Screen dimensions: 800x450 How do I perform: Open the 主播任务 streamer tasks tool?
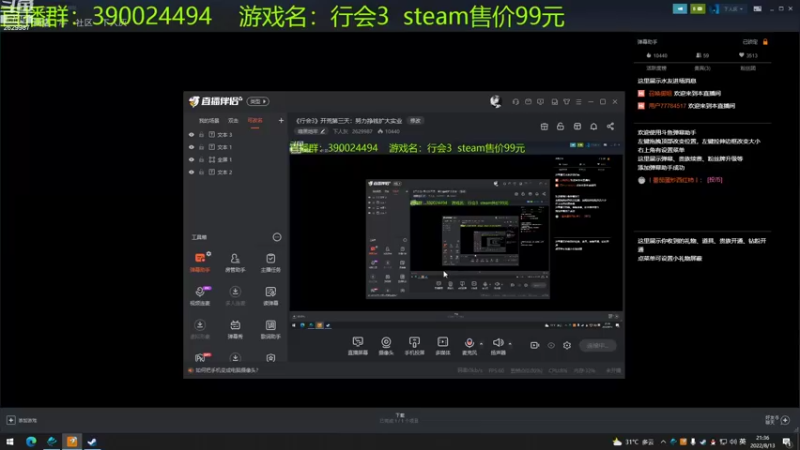(270, 262)
